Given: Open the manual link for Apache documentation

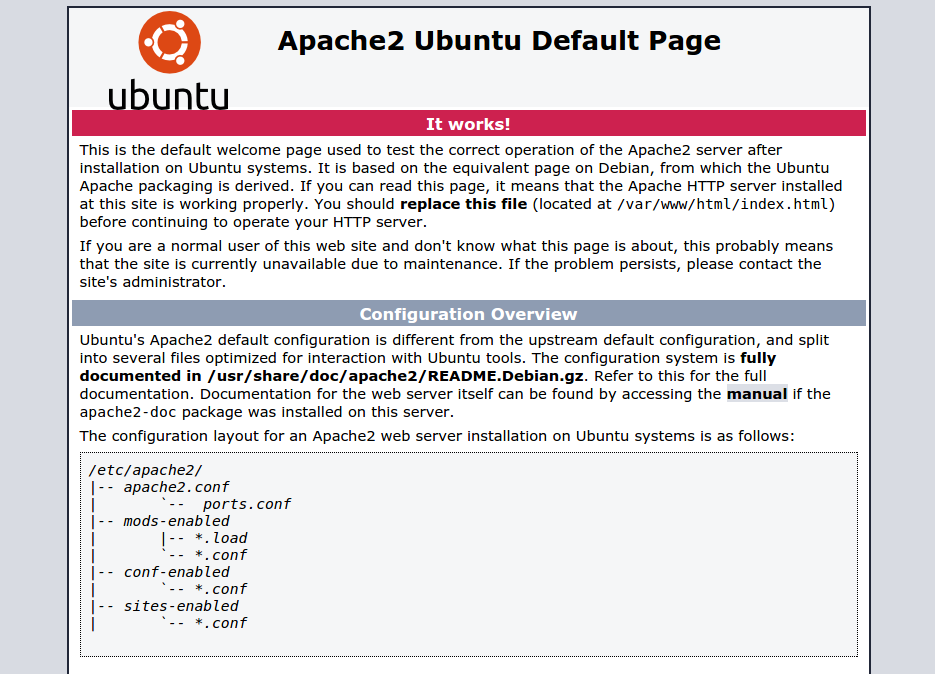Looking at the screenshot, I should click(x=755, y=394).
